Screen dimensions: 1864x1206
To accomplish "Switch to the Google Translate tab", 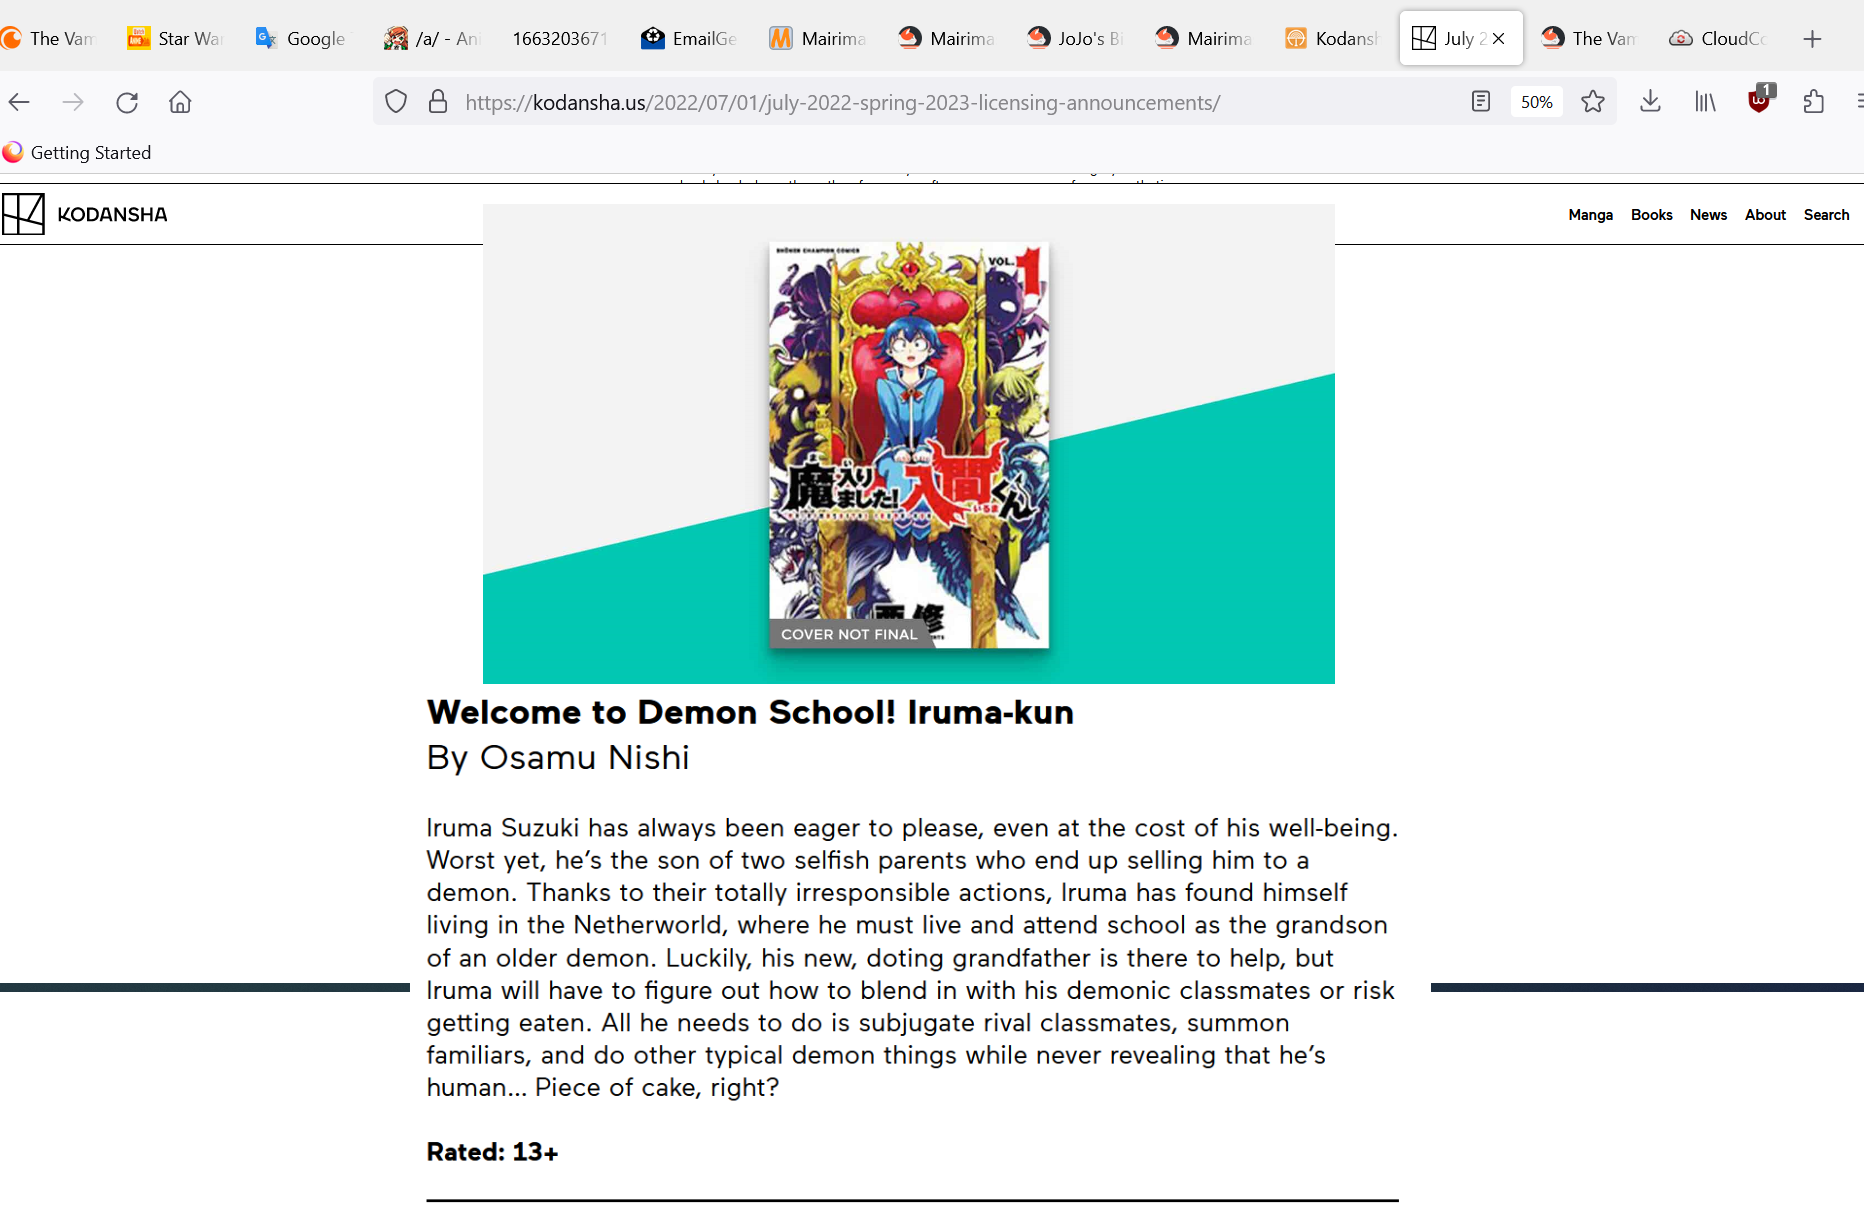I will pos(303,39).
